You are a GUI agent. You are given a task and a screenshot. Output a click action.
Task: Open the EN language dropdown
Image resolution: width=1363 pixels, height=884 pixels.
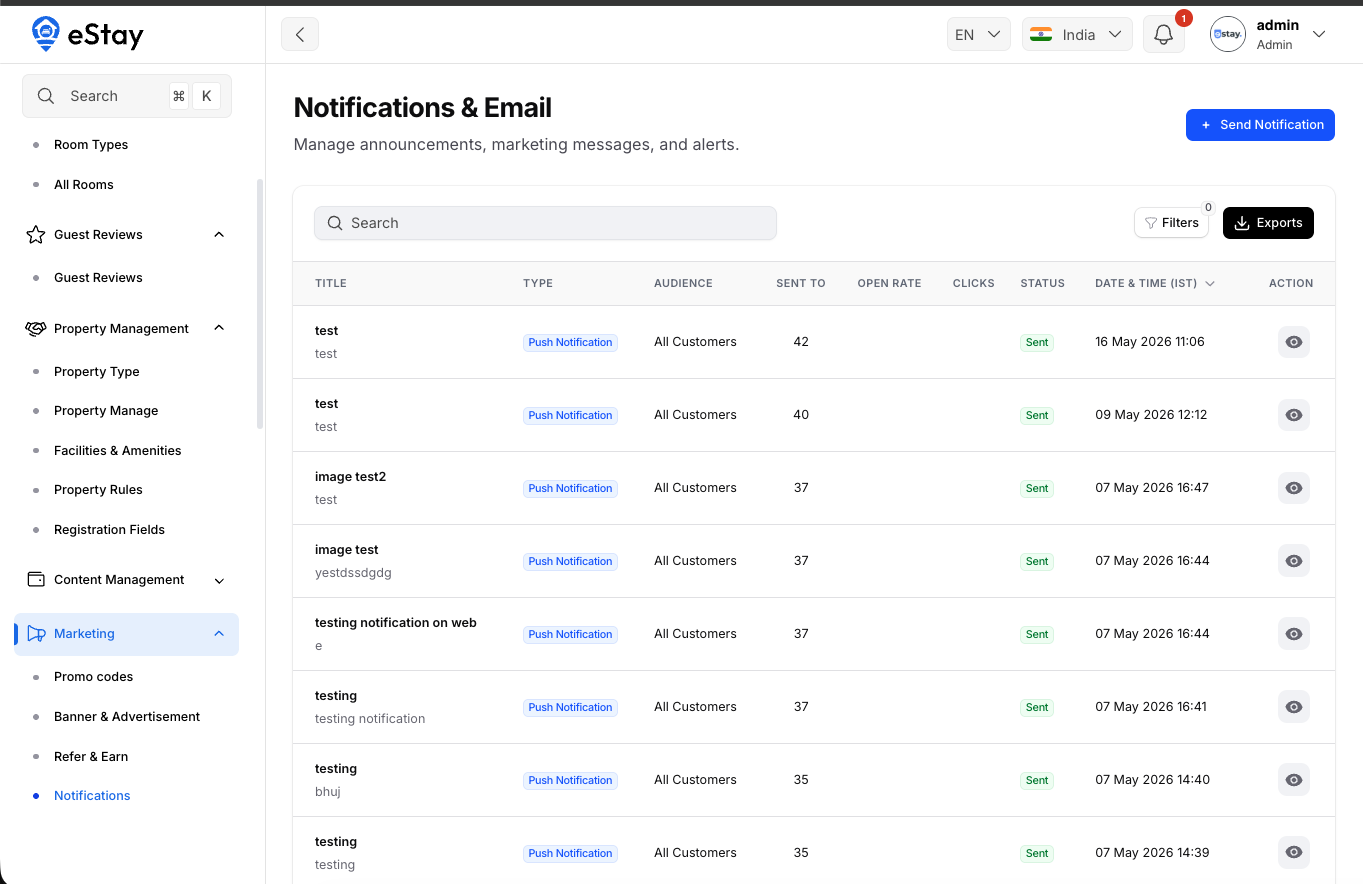click(x=978, y=34)
